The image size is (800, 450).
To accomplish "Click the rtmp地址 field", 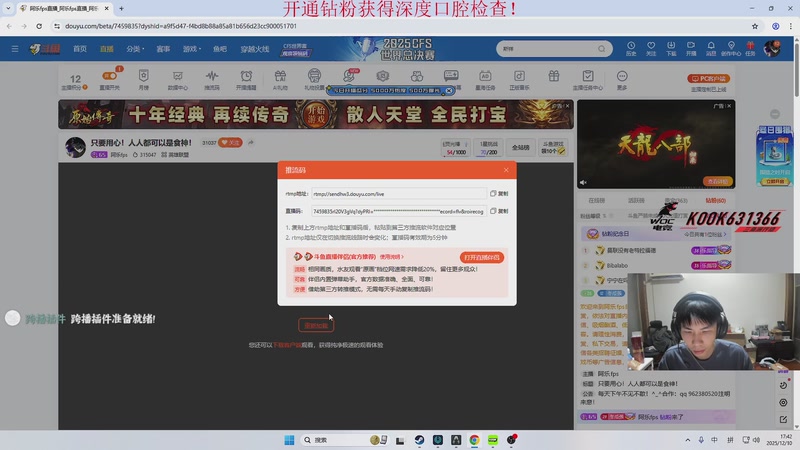I will (398, 194).
